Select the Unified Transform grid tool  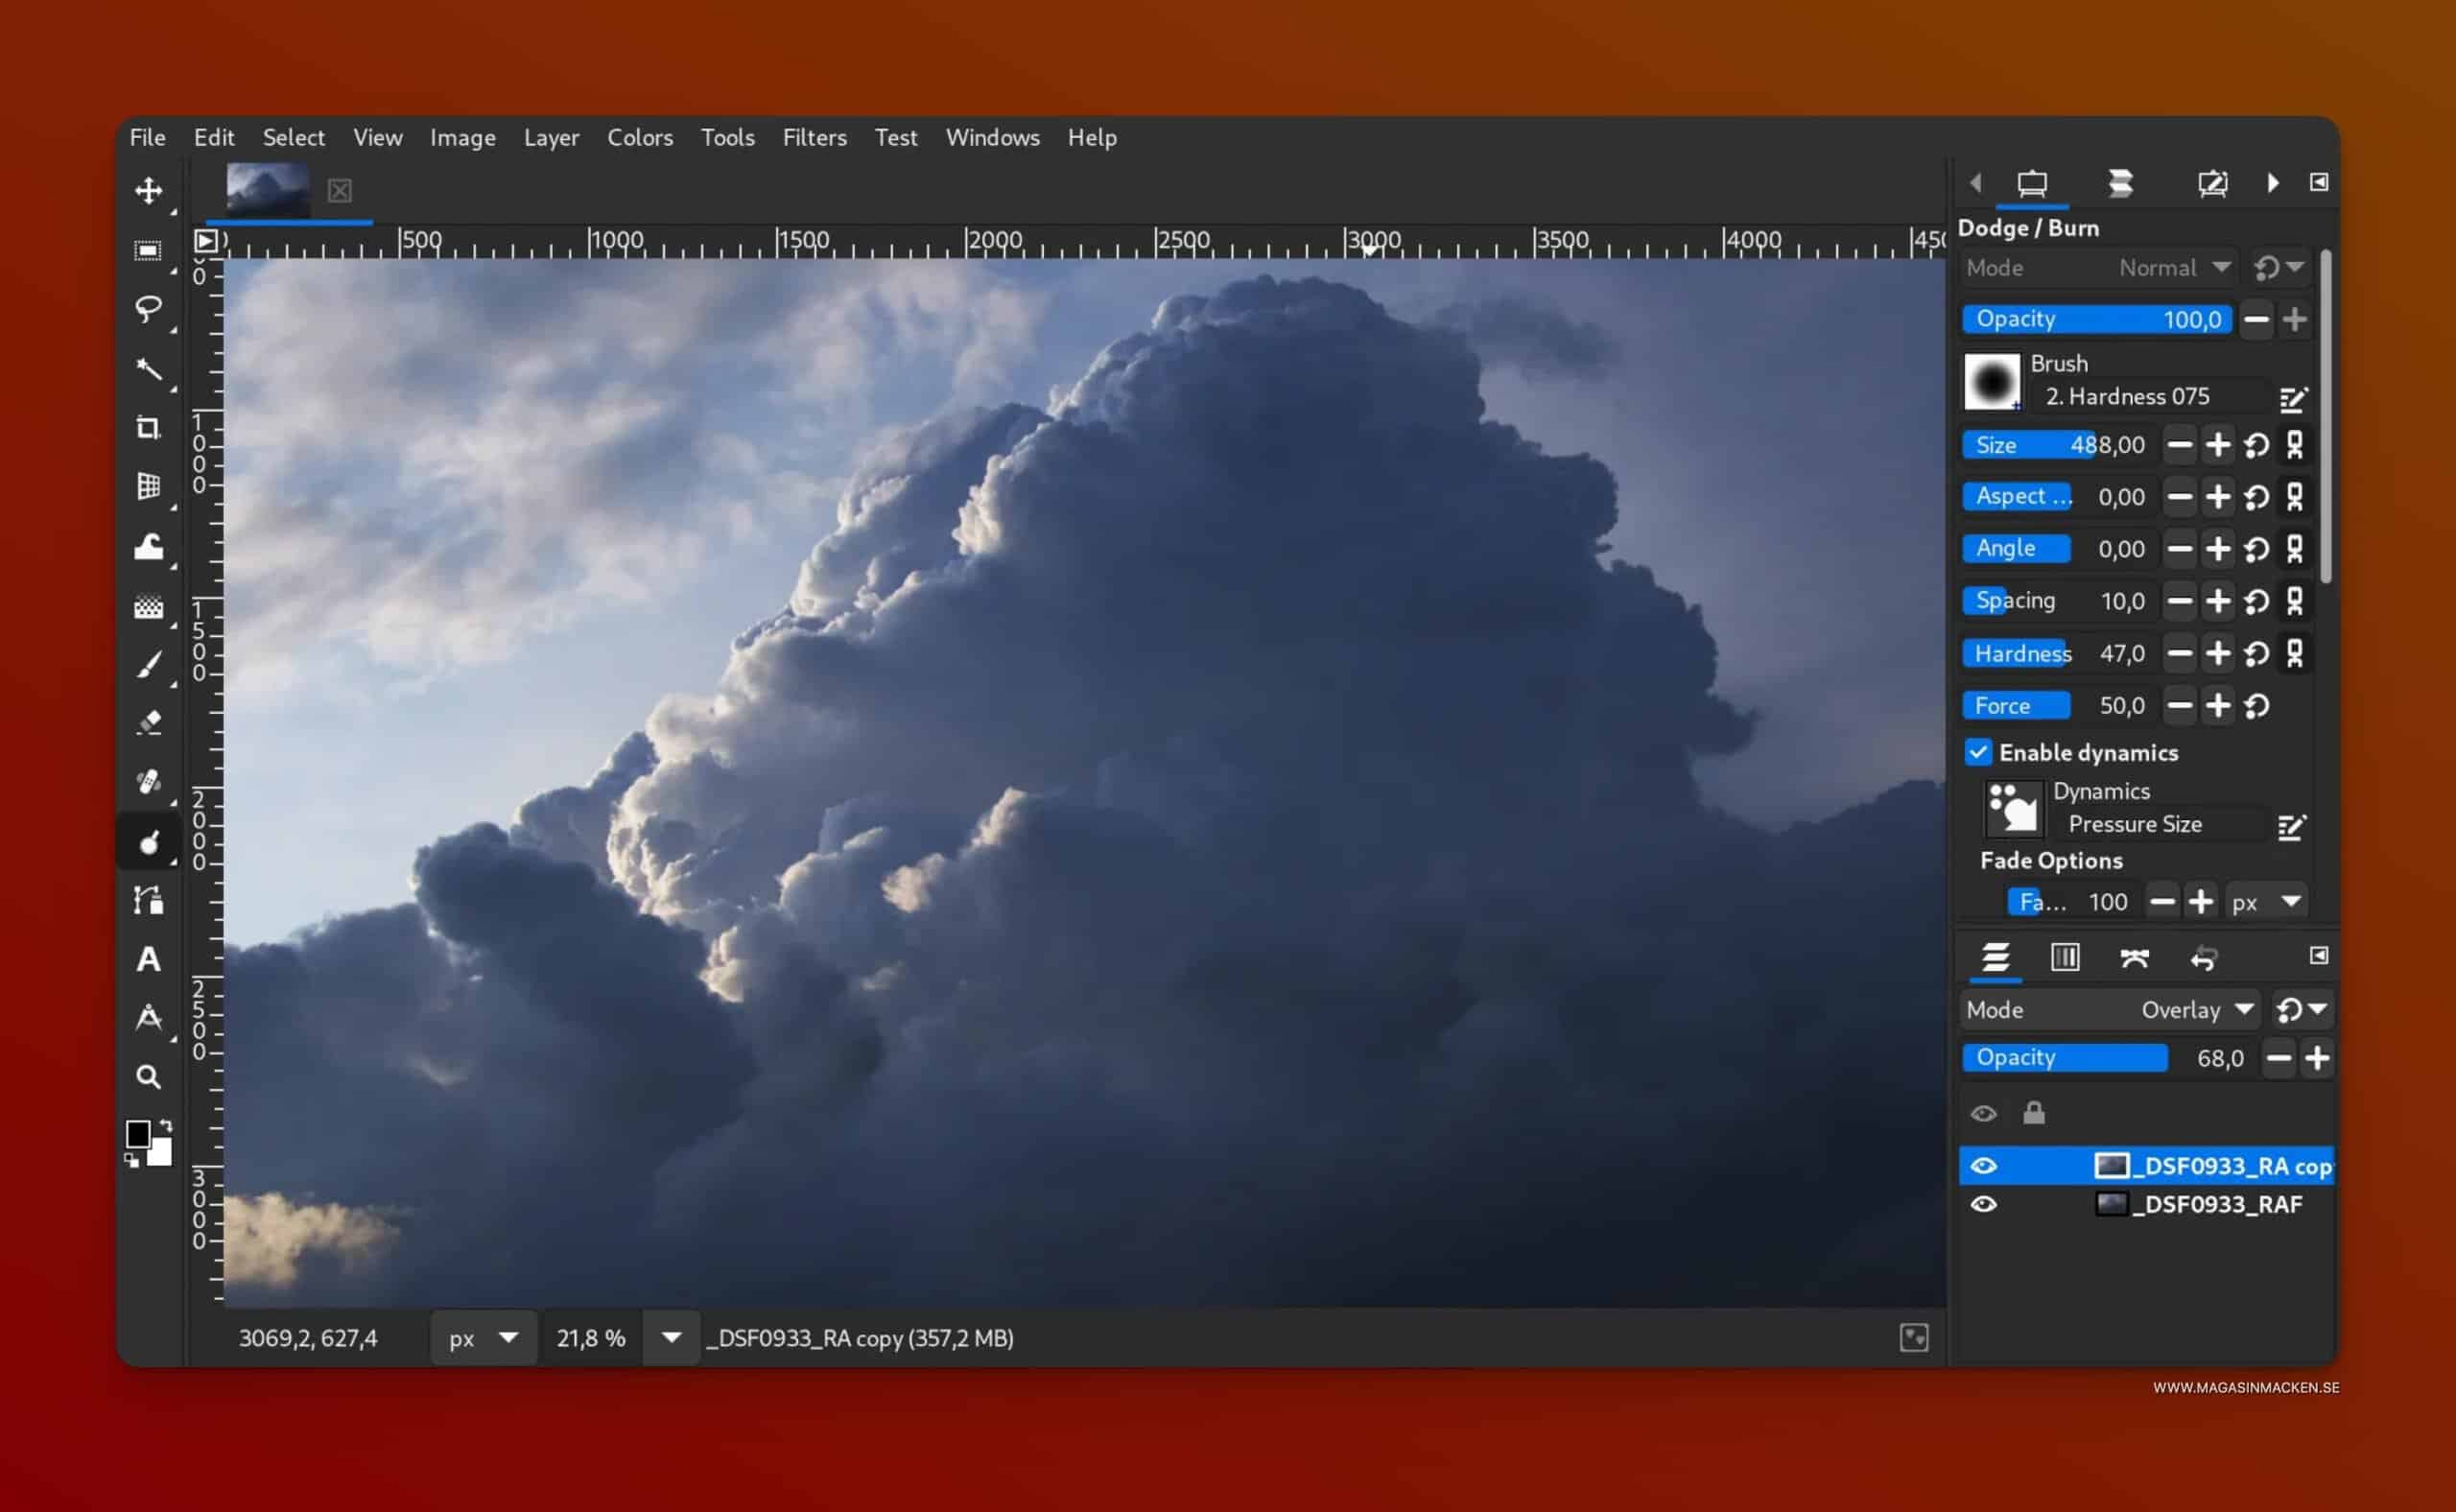(148, 487)
